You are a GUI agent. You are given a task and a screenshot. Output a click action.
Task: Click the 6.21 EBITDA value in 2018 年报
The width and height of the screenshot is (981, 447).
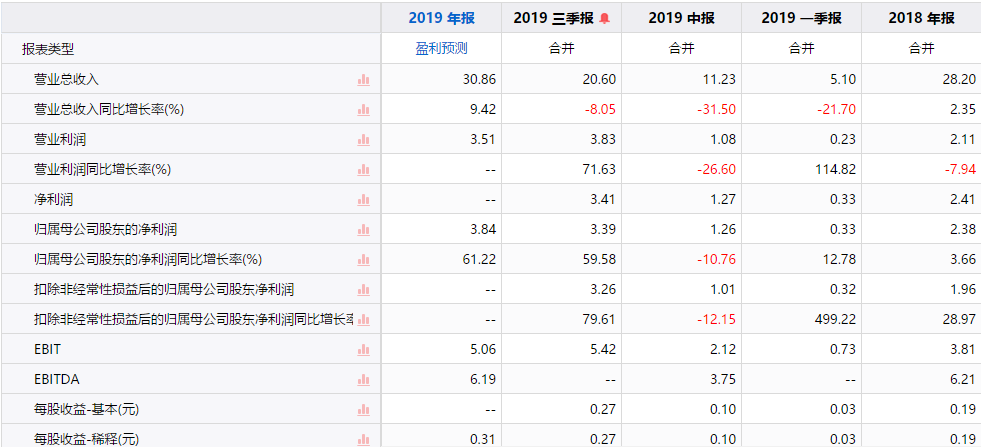coord(963,380)
